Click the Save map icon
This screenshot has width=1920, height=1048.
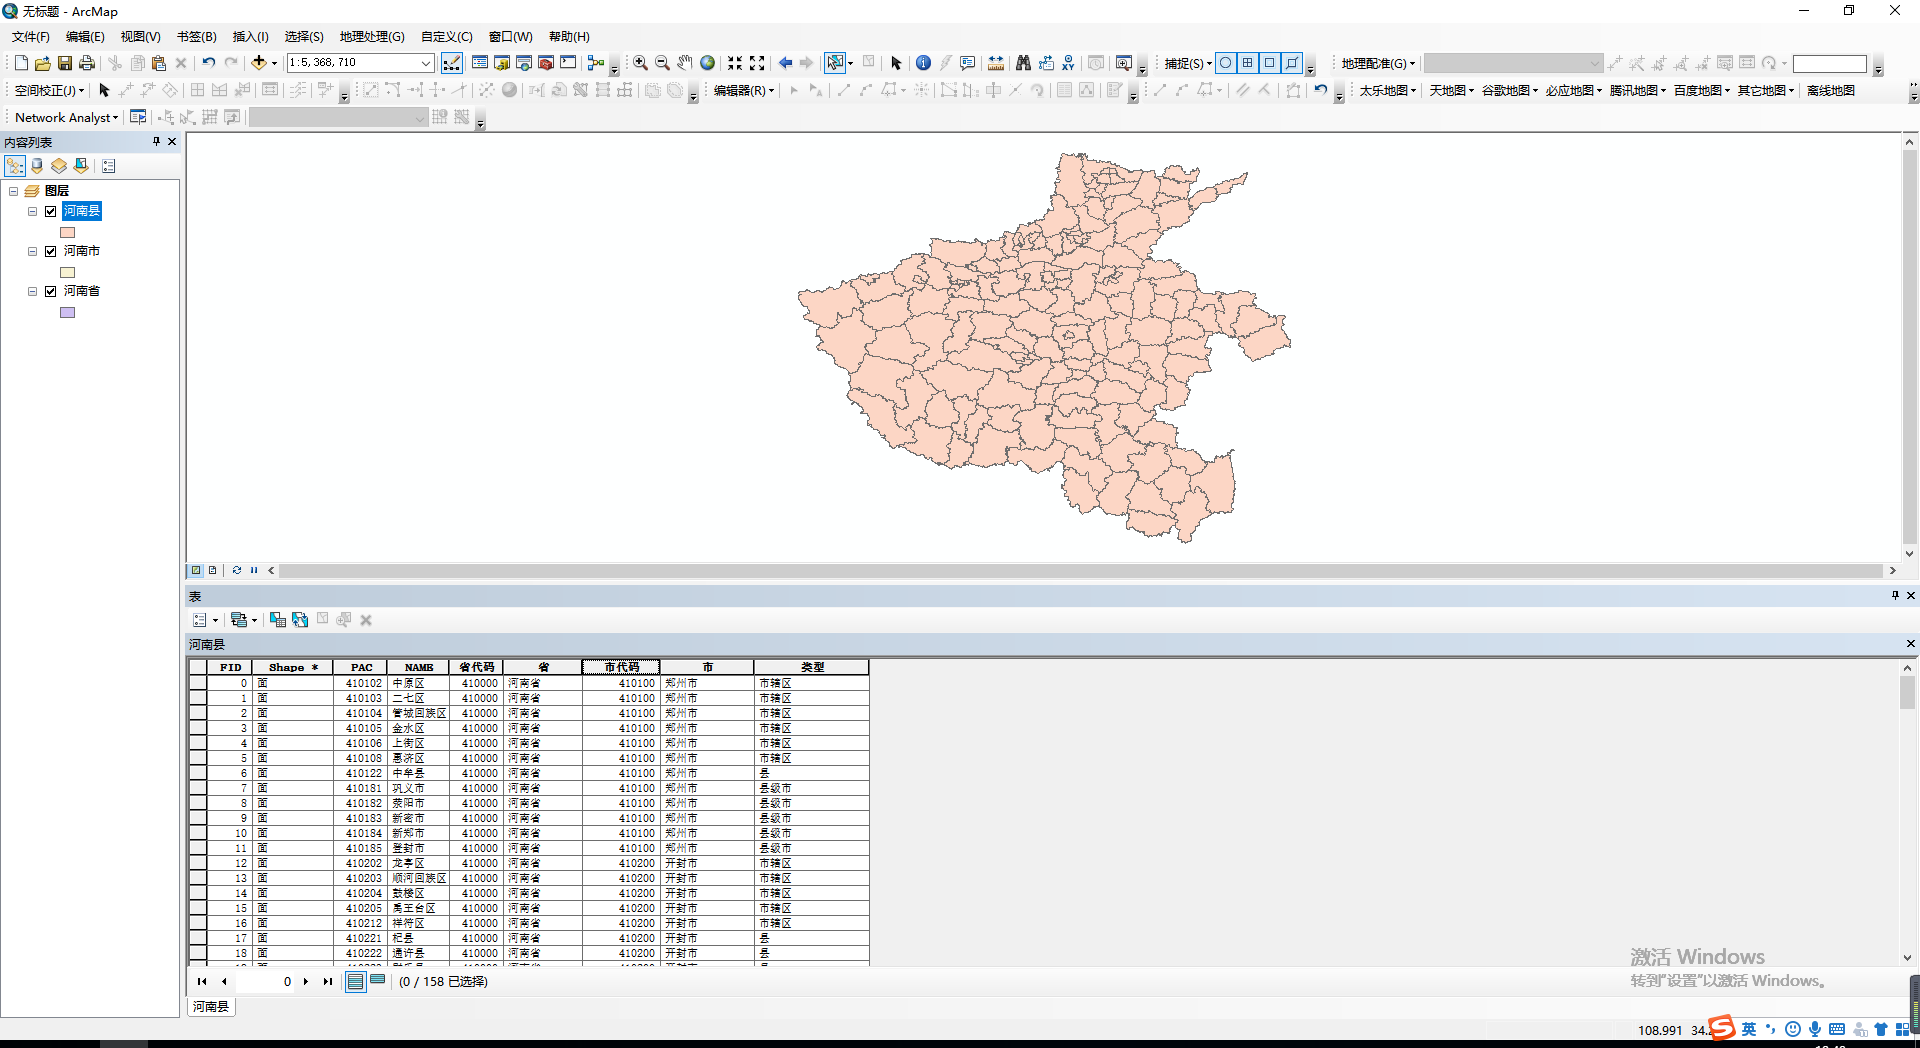[x=65, y=63]
